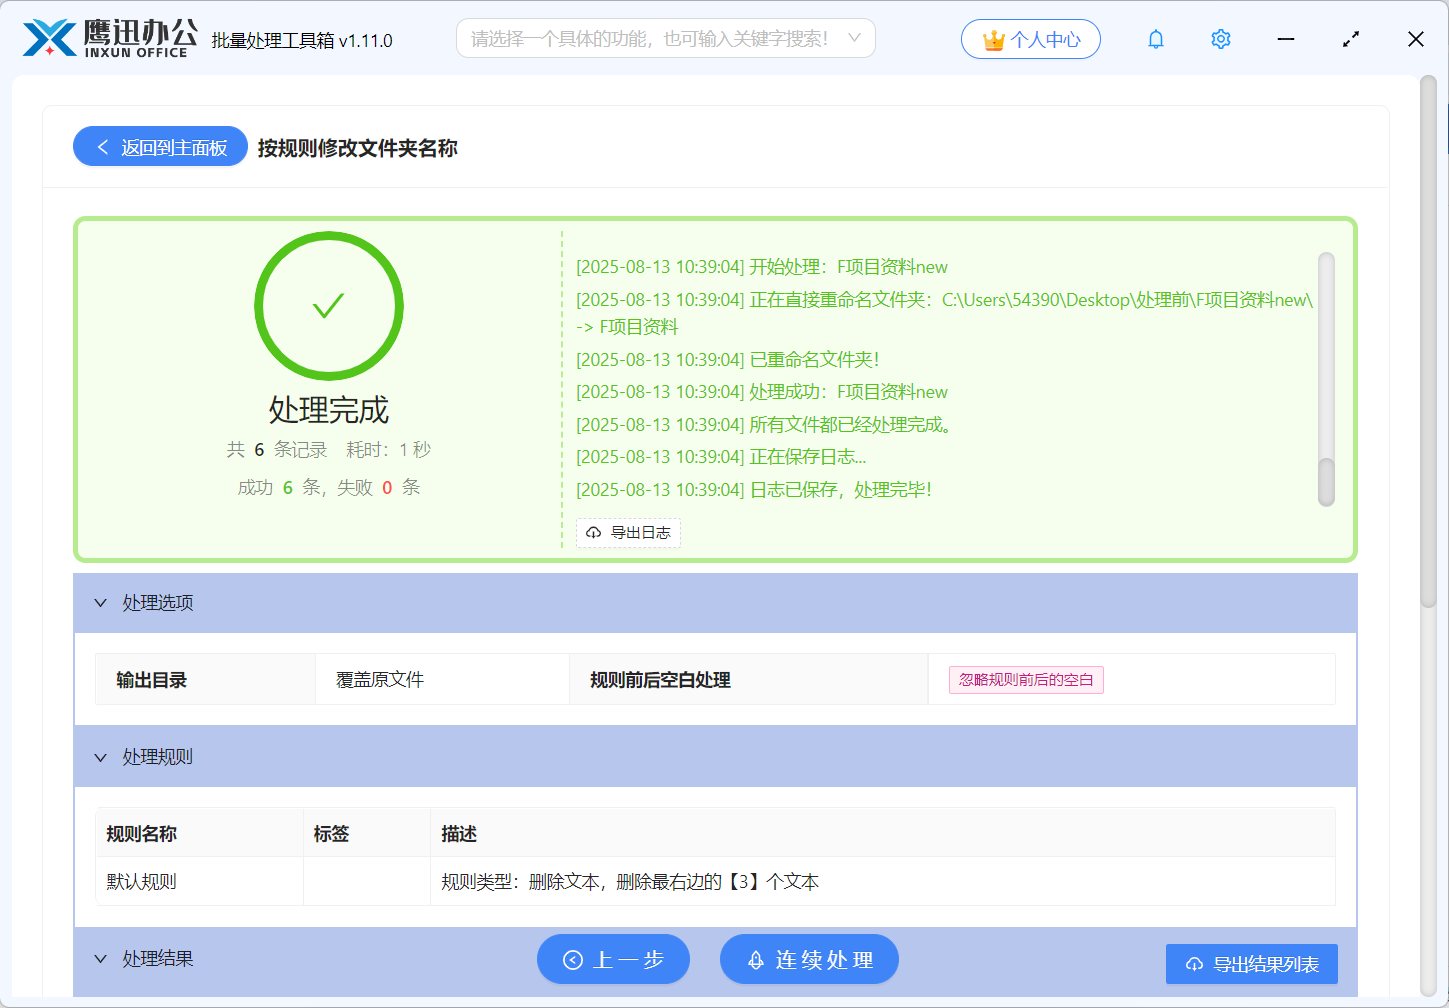Screen dimensions: 1449x1008
Task: Click the dropdown arrow in search box
Action: tap(854, 38)
